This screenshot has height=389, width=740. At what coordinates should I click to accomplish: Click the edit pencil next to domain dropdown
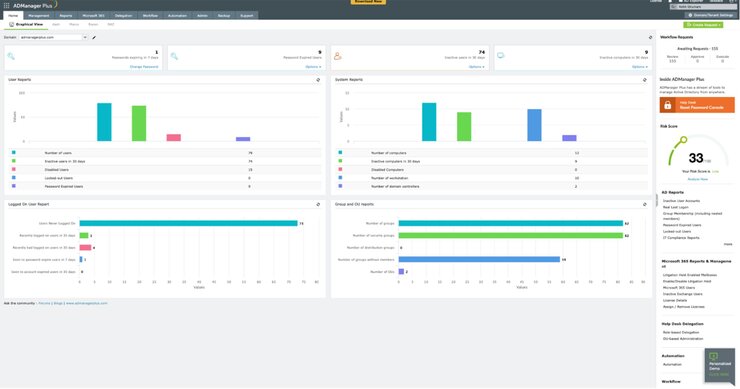click(x=94, y=37)
